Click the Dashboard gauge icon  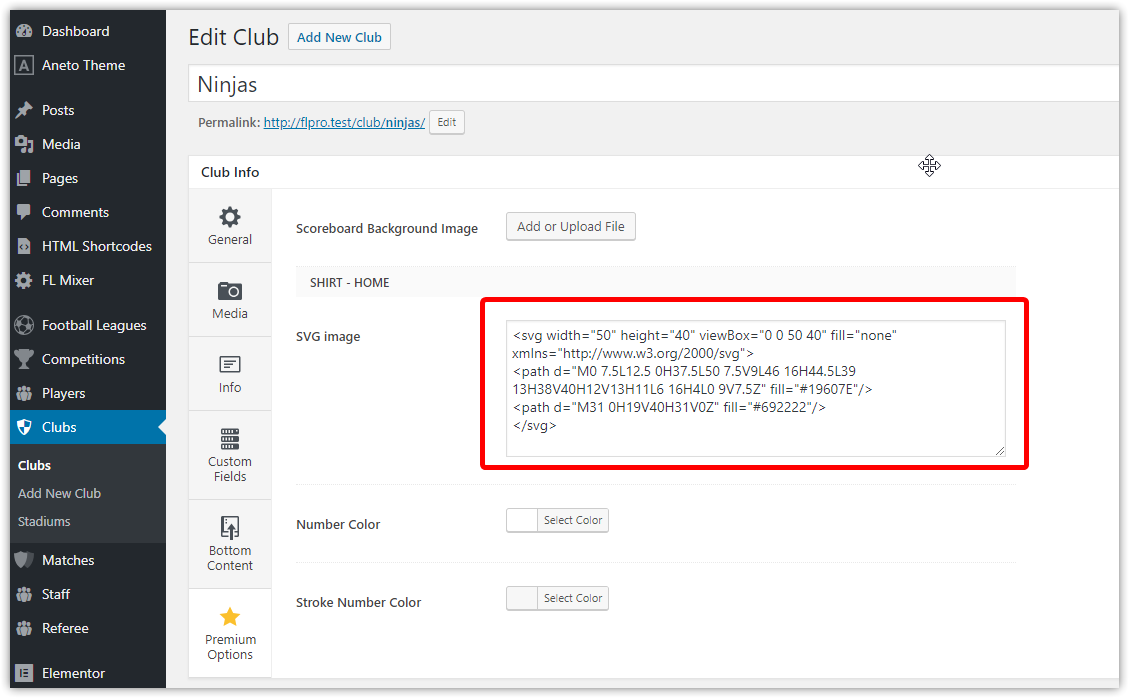24,31
